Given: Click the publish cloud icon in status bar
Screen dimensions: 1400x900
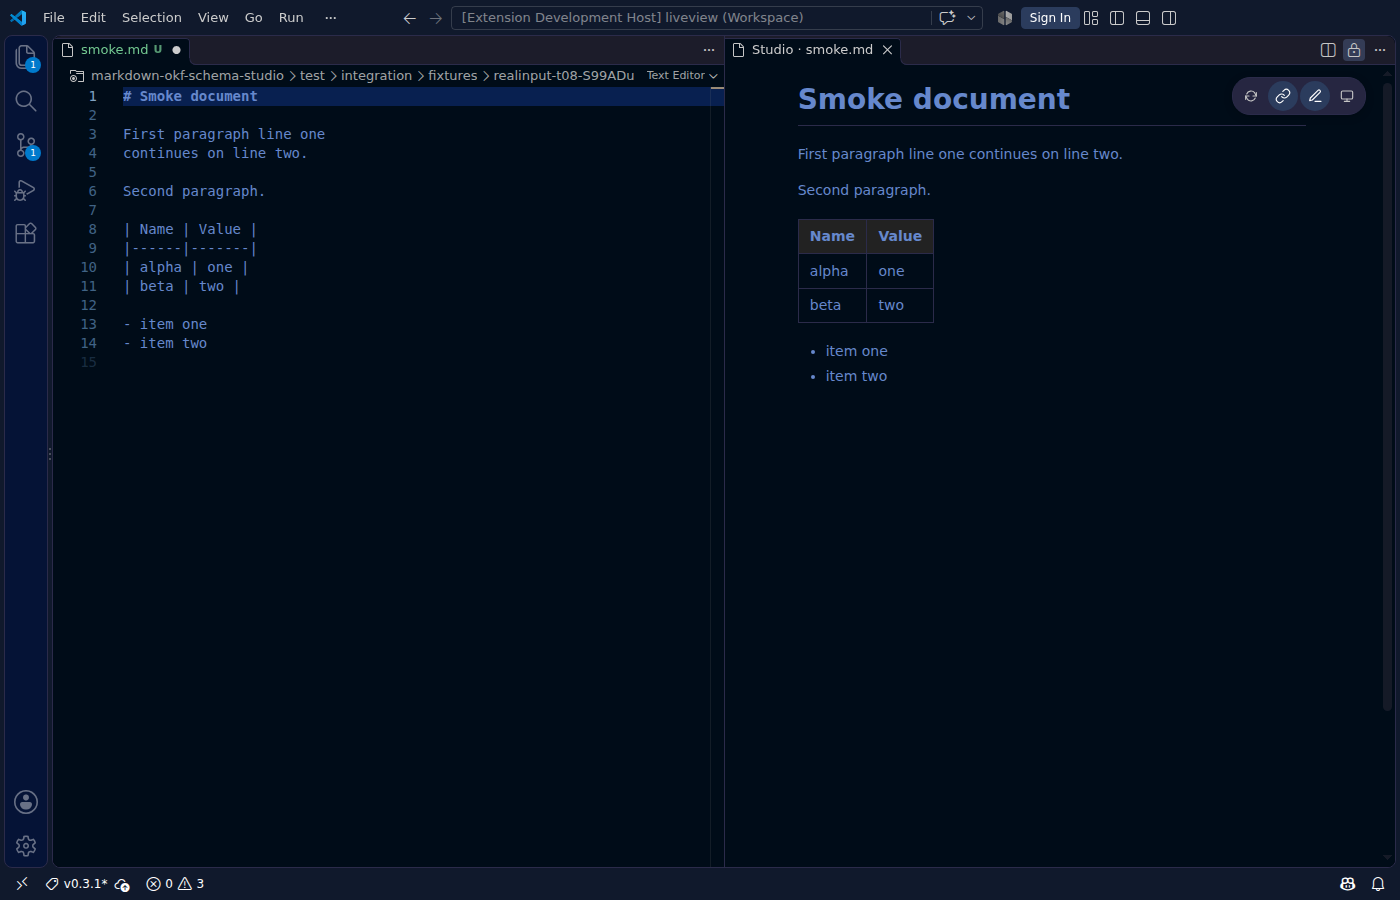Looking at the screenshot, I should (x=122, y=884).
